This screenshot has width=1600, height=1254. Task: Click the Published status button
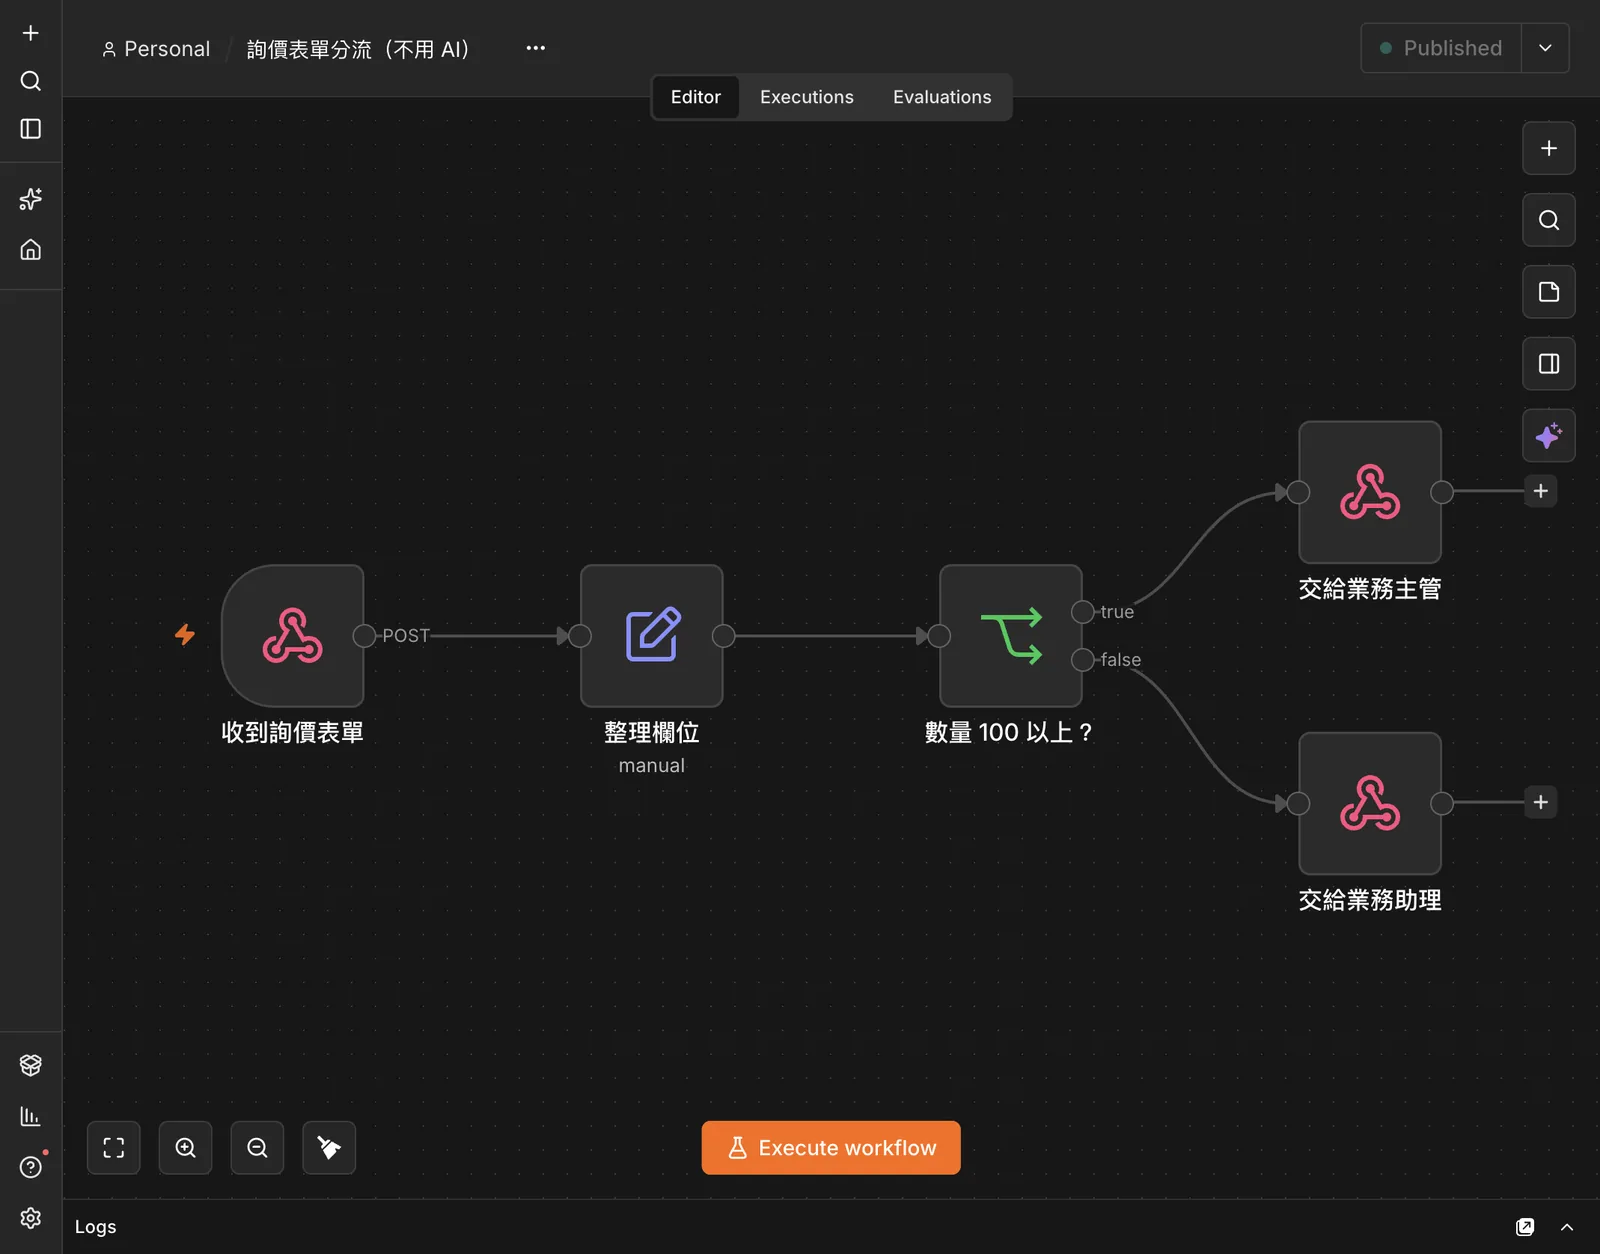pos(1441,48)
